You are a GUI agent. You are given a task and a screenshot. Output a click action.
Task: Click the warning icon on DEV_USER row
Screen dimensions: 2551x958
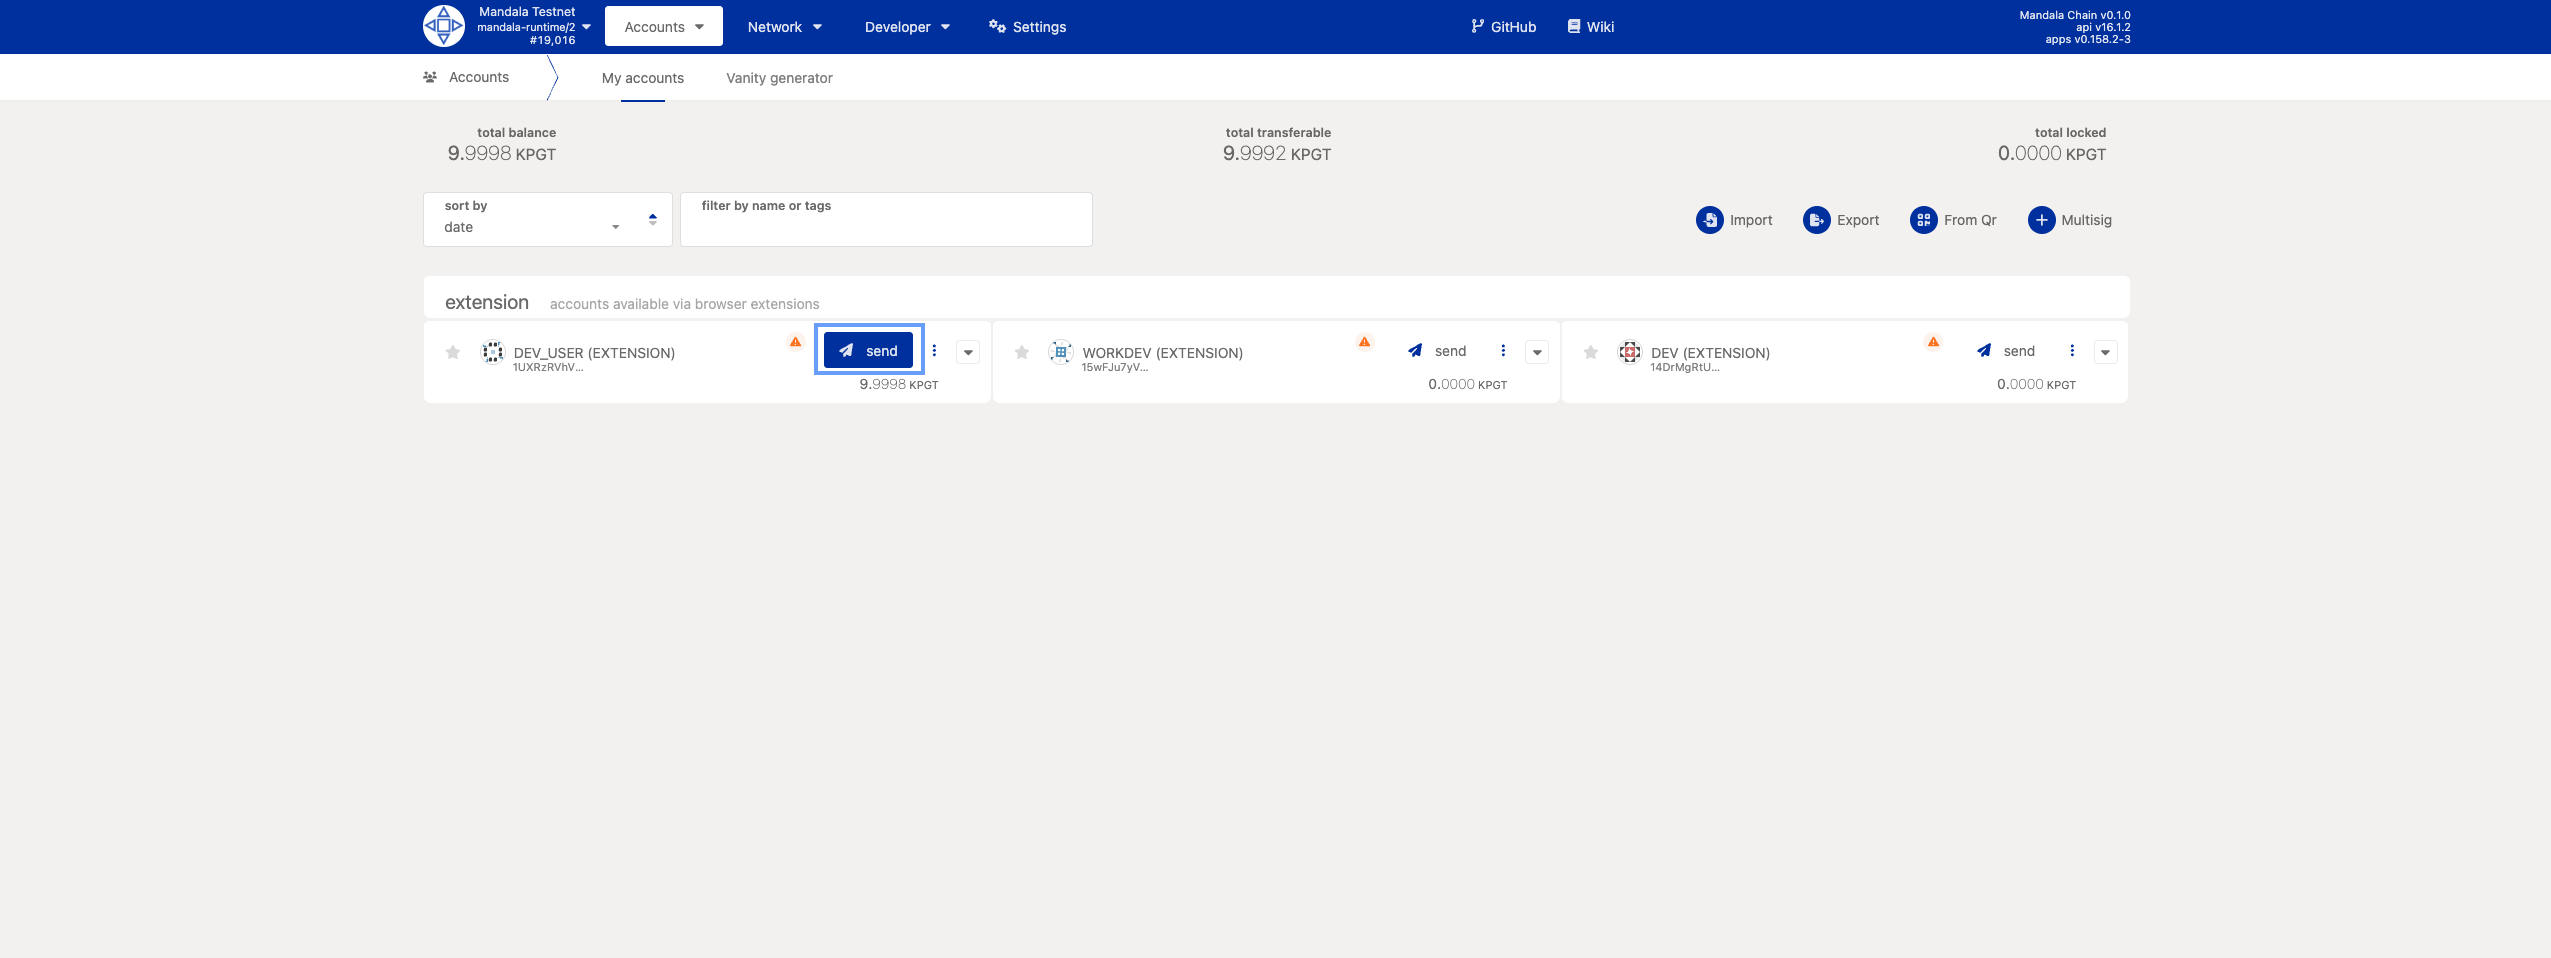click(795, 342)
